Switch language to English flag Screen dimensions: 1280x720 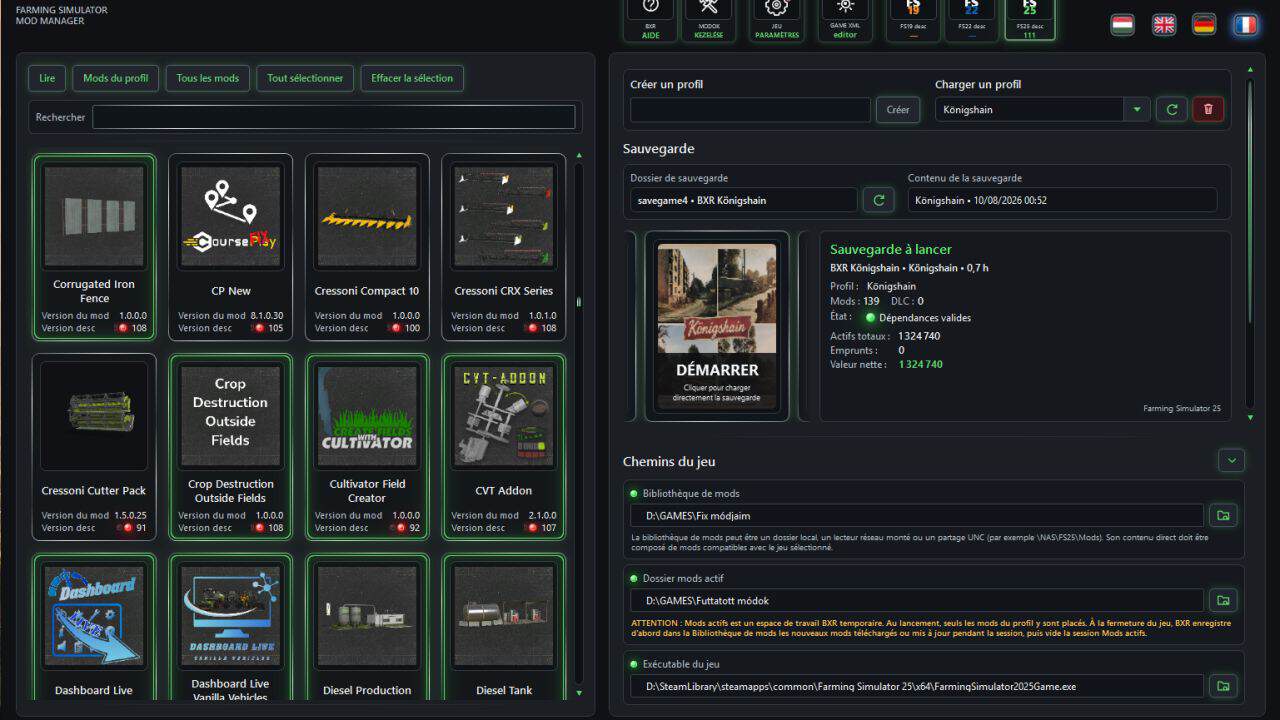(x=1164, y=25)
